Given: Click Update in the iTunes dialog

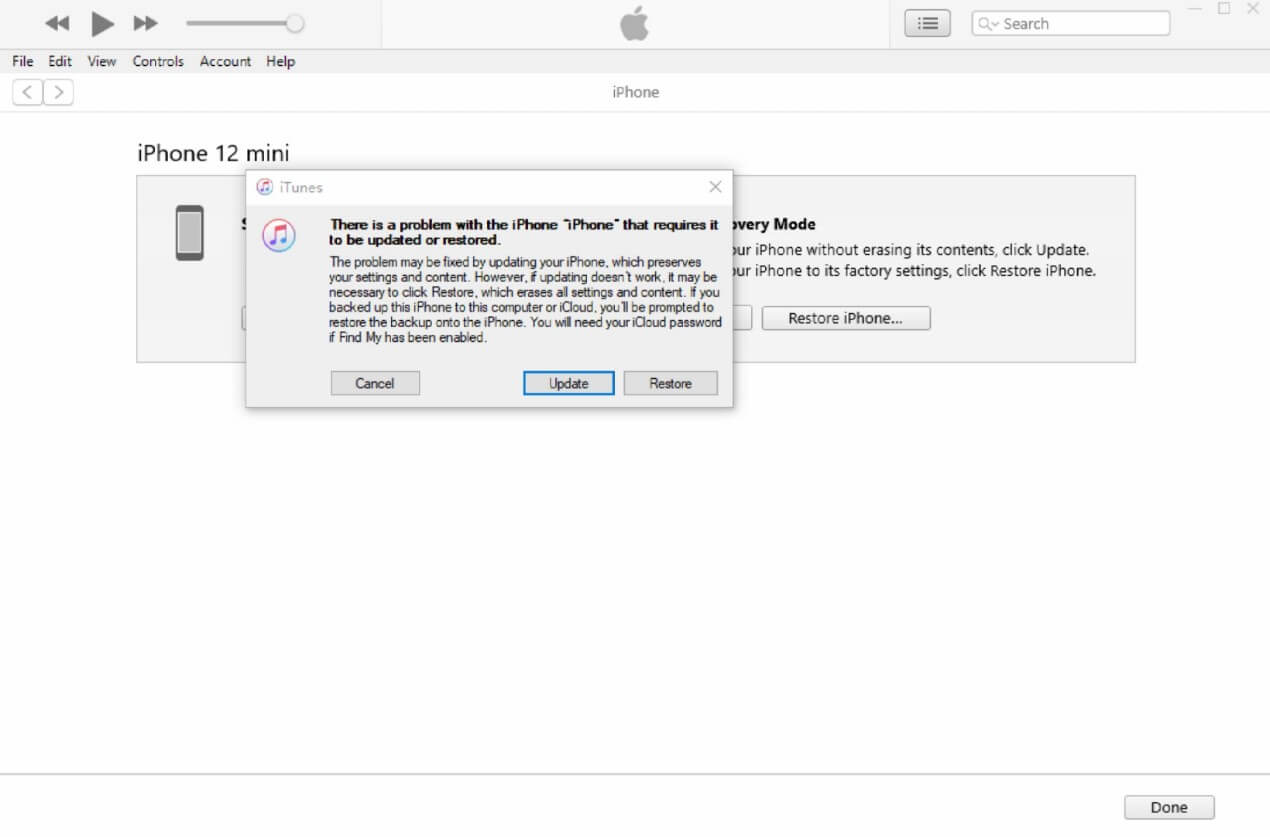Looking at the screenshot, I should click(569, 383).
